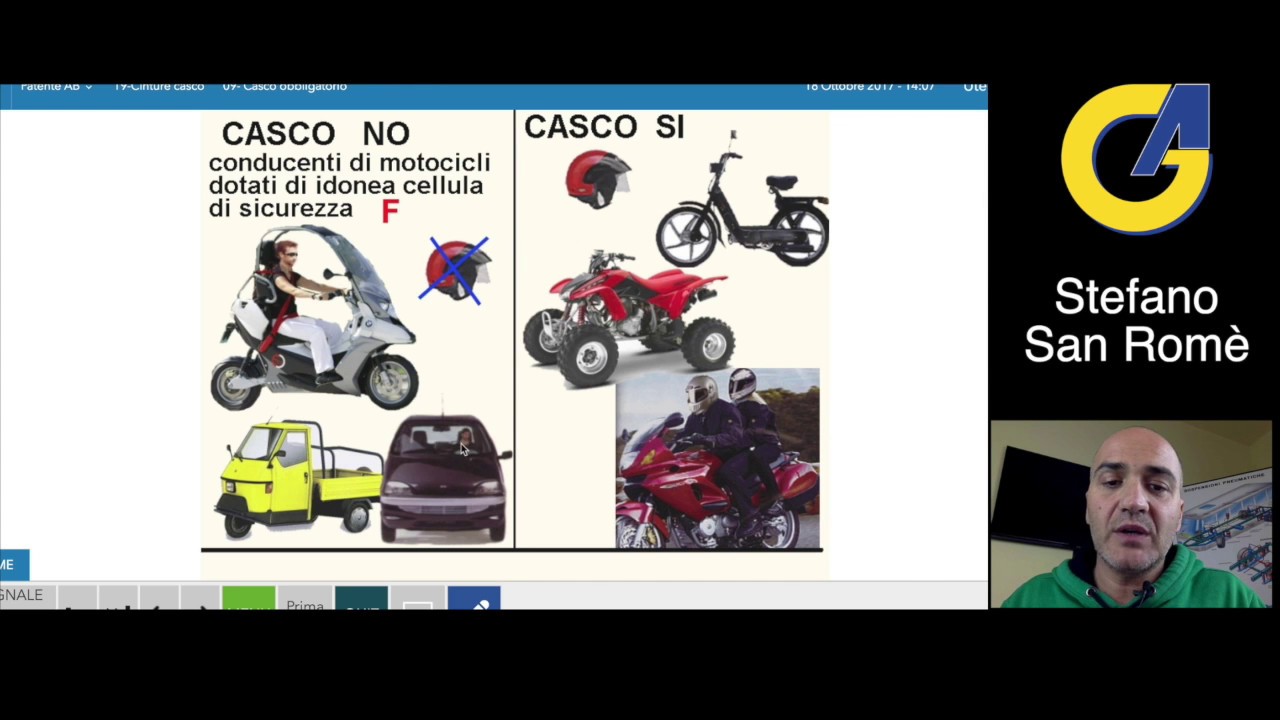
Task: Click the CASCO NO heading
Action: (x=315, y=134)
